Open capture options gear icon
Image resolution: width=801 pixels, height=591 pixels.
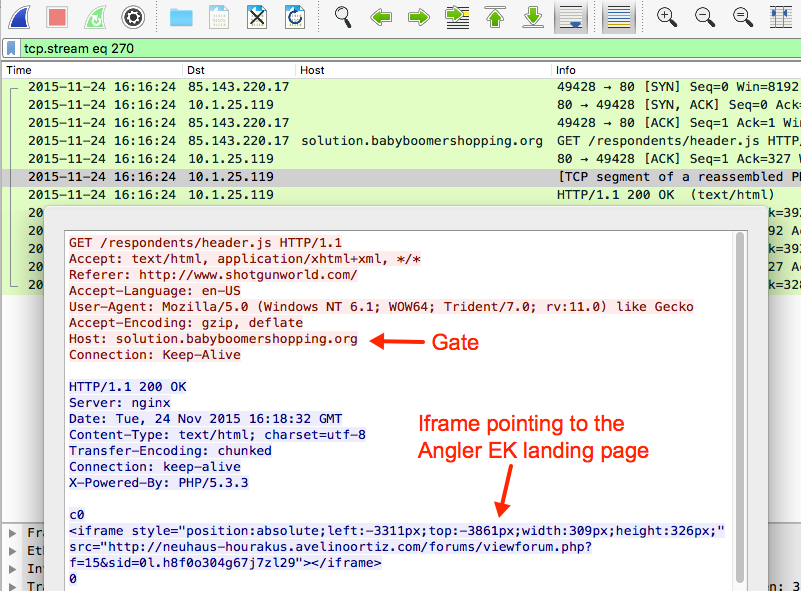point(133,17)
